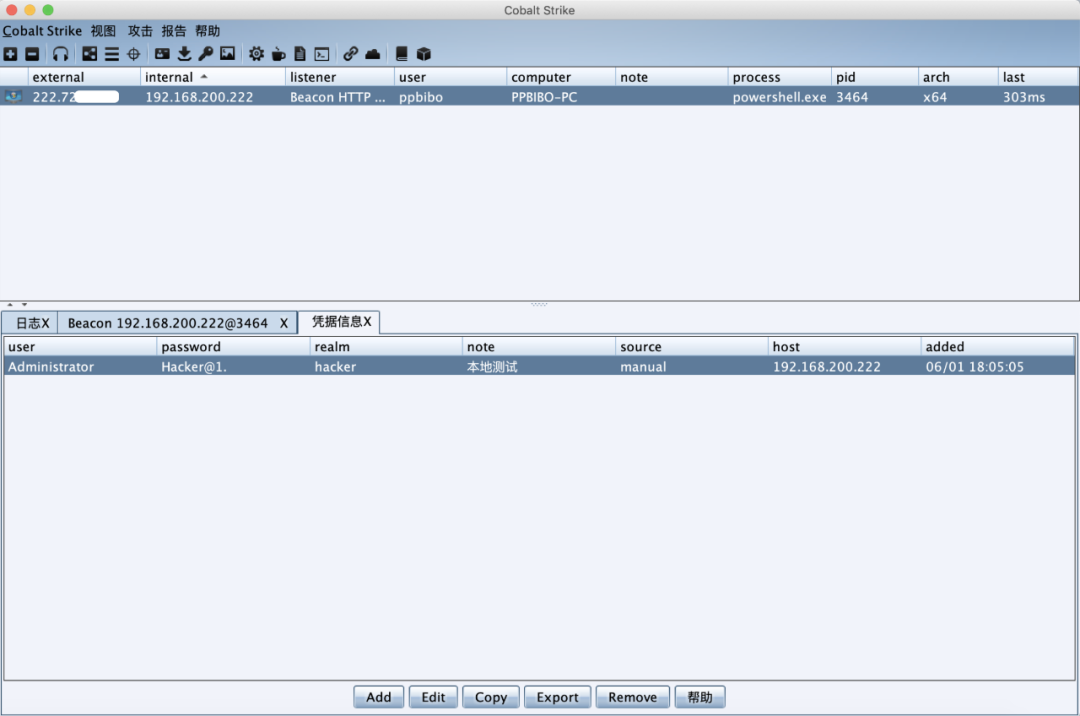Switch to the Beacon 192.168.200.222@3464 tab
Viewport: 1080px width, 716px height.
(x=167, y=323)
